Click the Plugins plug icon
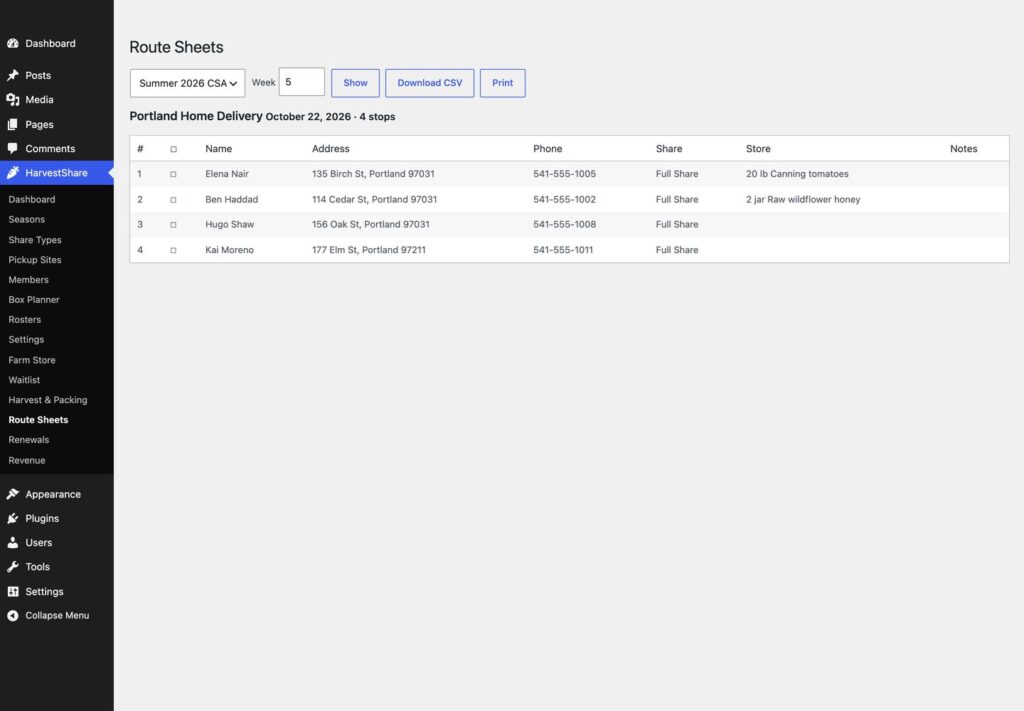The width and height of the screenshot is (1024, 711). [12, 518]
